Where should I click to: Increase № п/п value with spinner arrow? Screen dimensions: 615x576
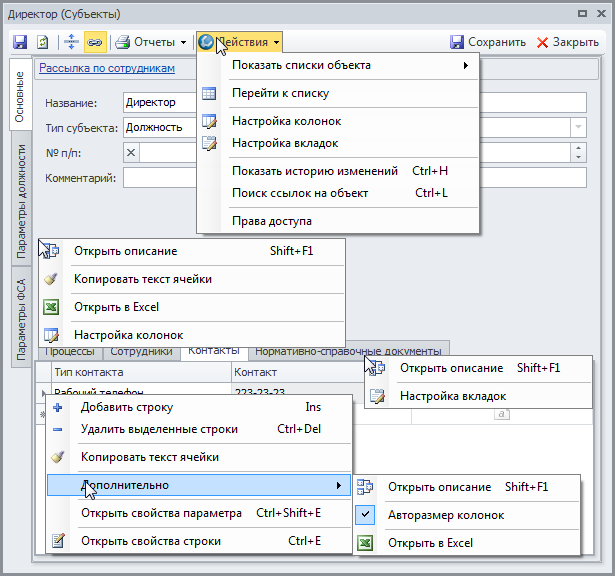579,148
